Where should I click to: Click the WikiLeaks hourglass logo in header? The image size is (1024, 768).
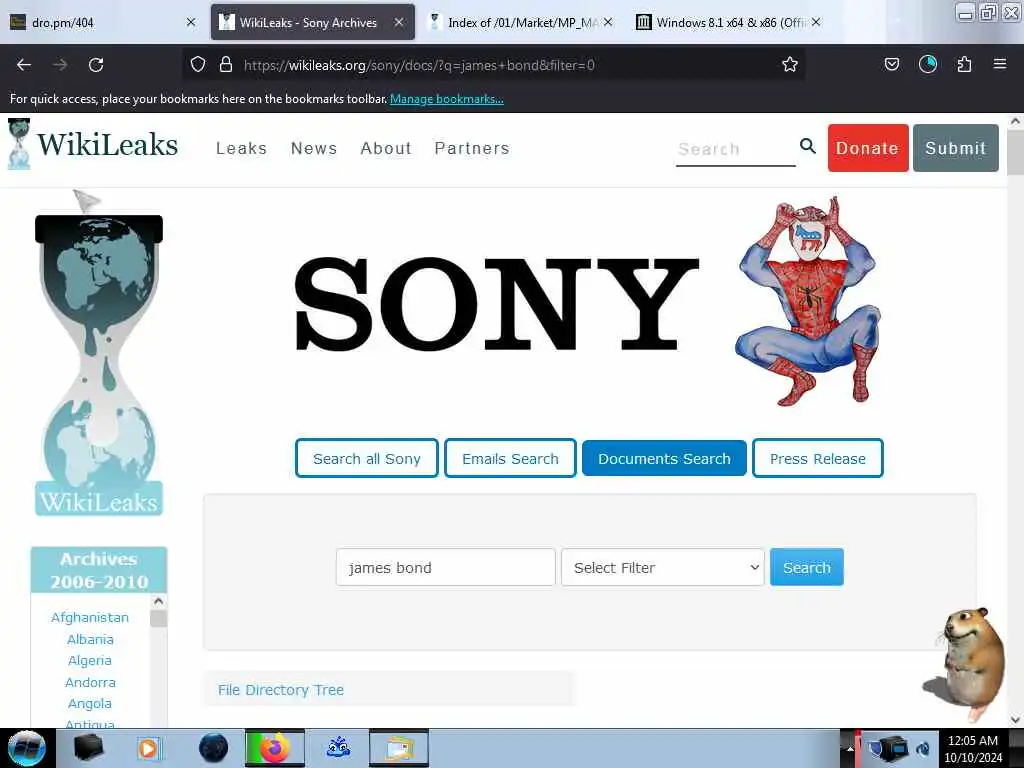19,144
